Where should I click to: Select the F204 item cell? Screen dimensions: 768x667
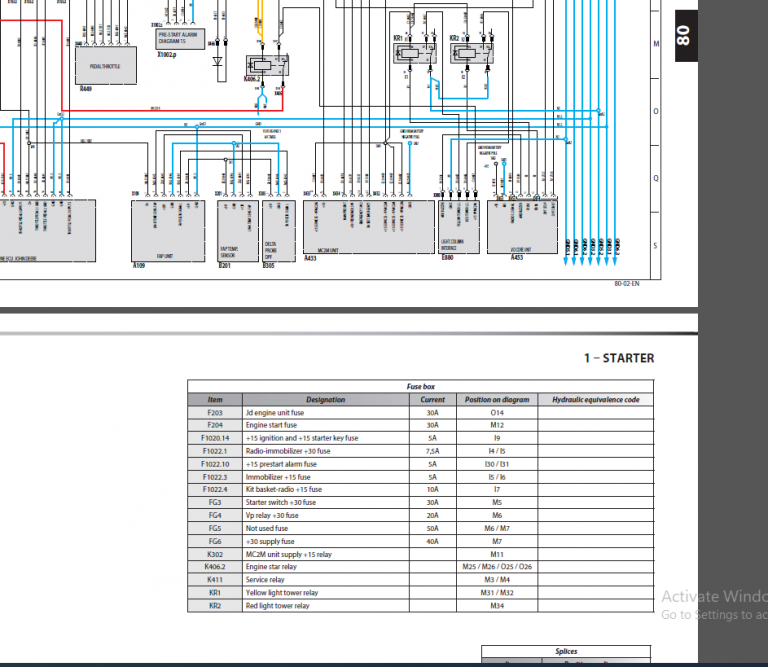click(x=215, y=425)
